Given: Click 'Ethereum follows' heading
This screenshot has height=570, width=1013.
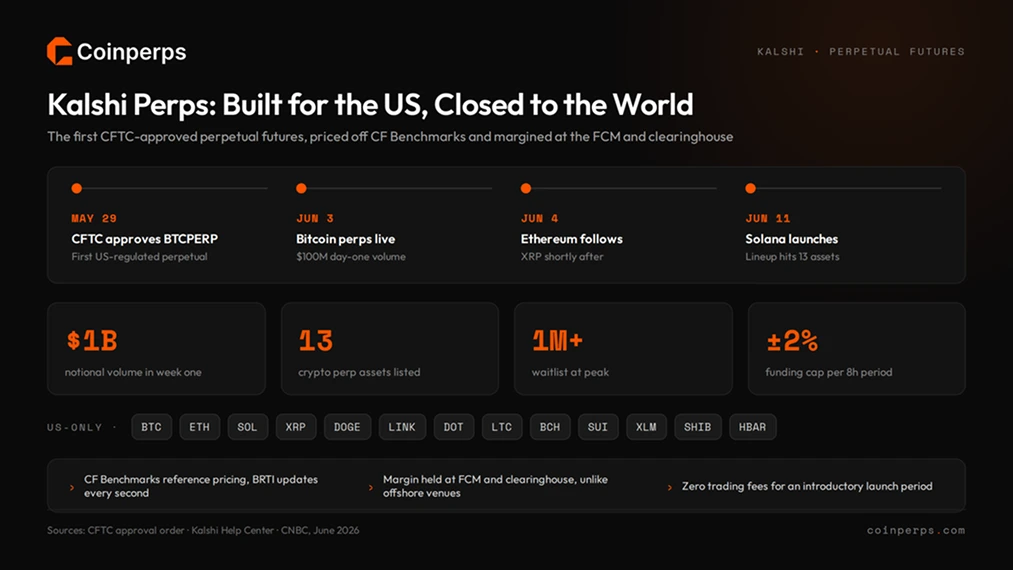Looking at the screenshot, I should pos(572,239).
